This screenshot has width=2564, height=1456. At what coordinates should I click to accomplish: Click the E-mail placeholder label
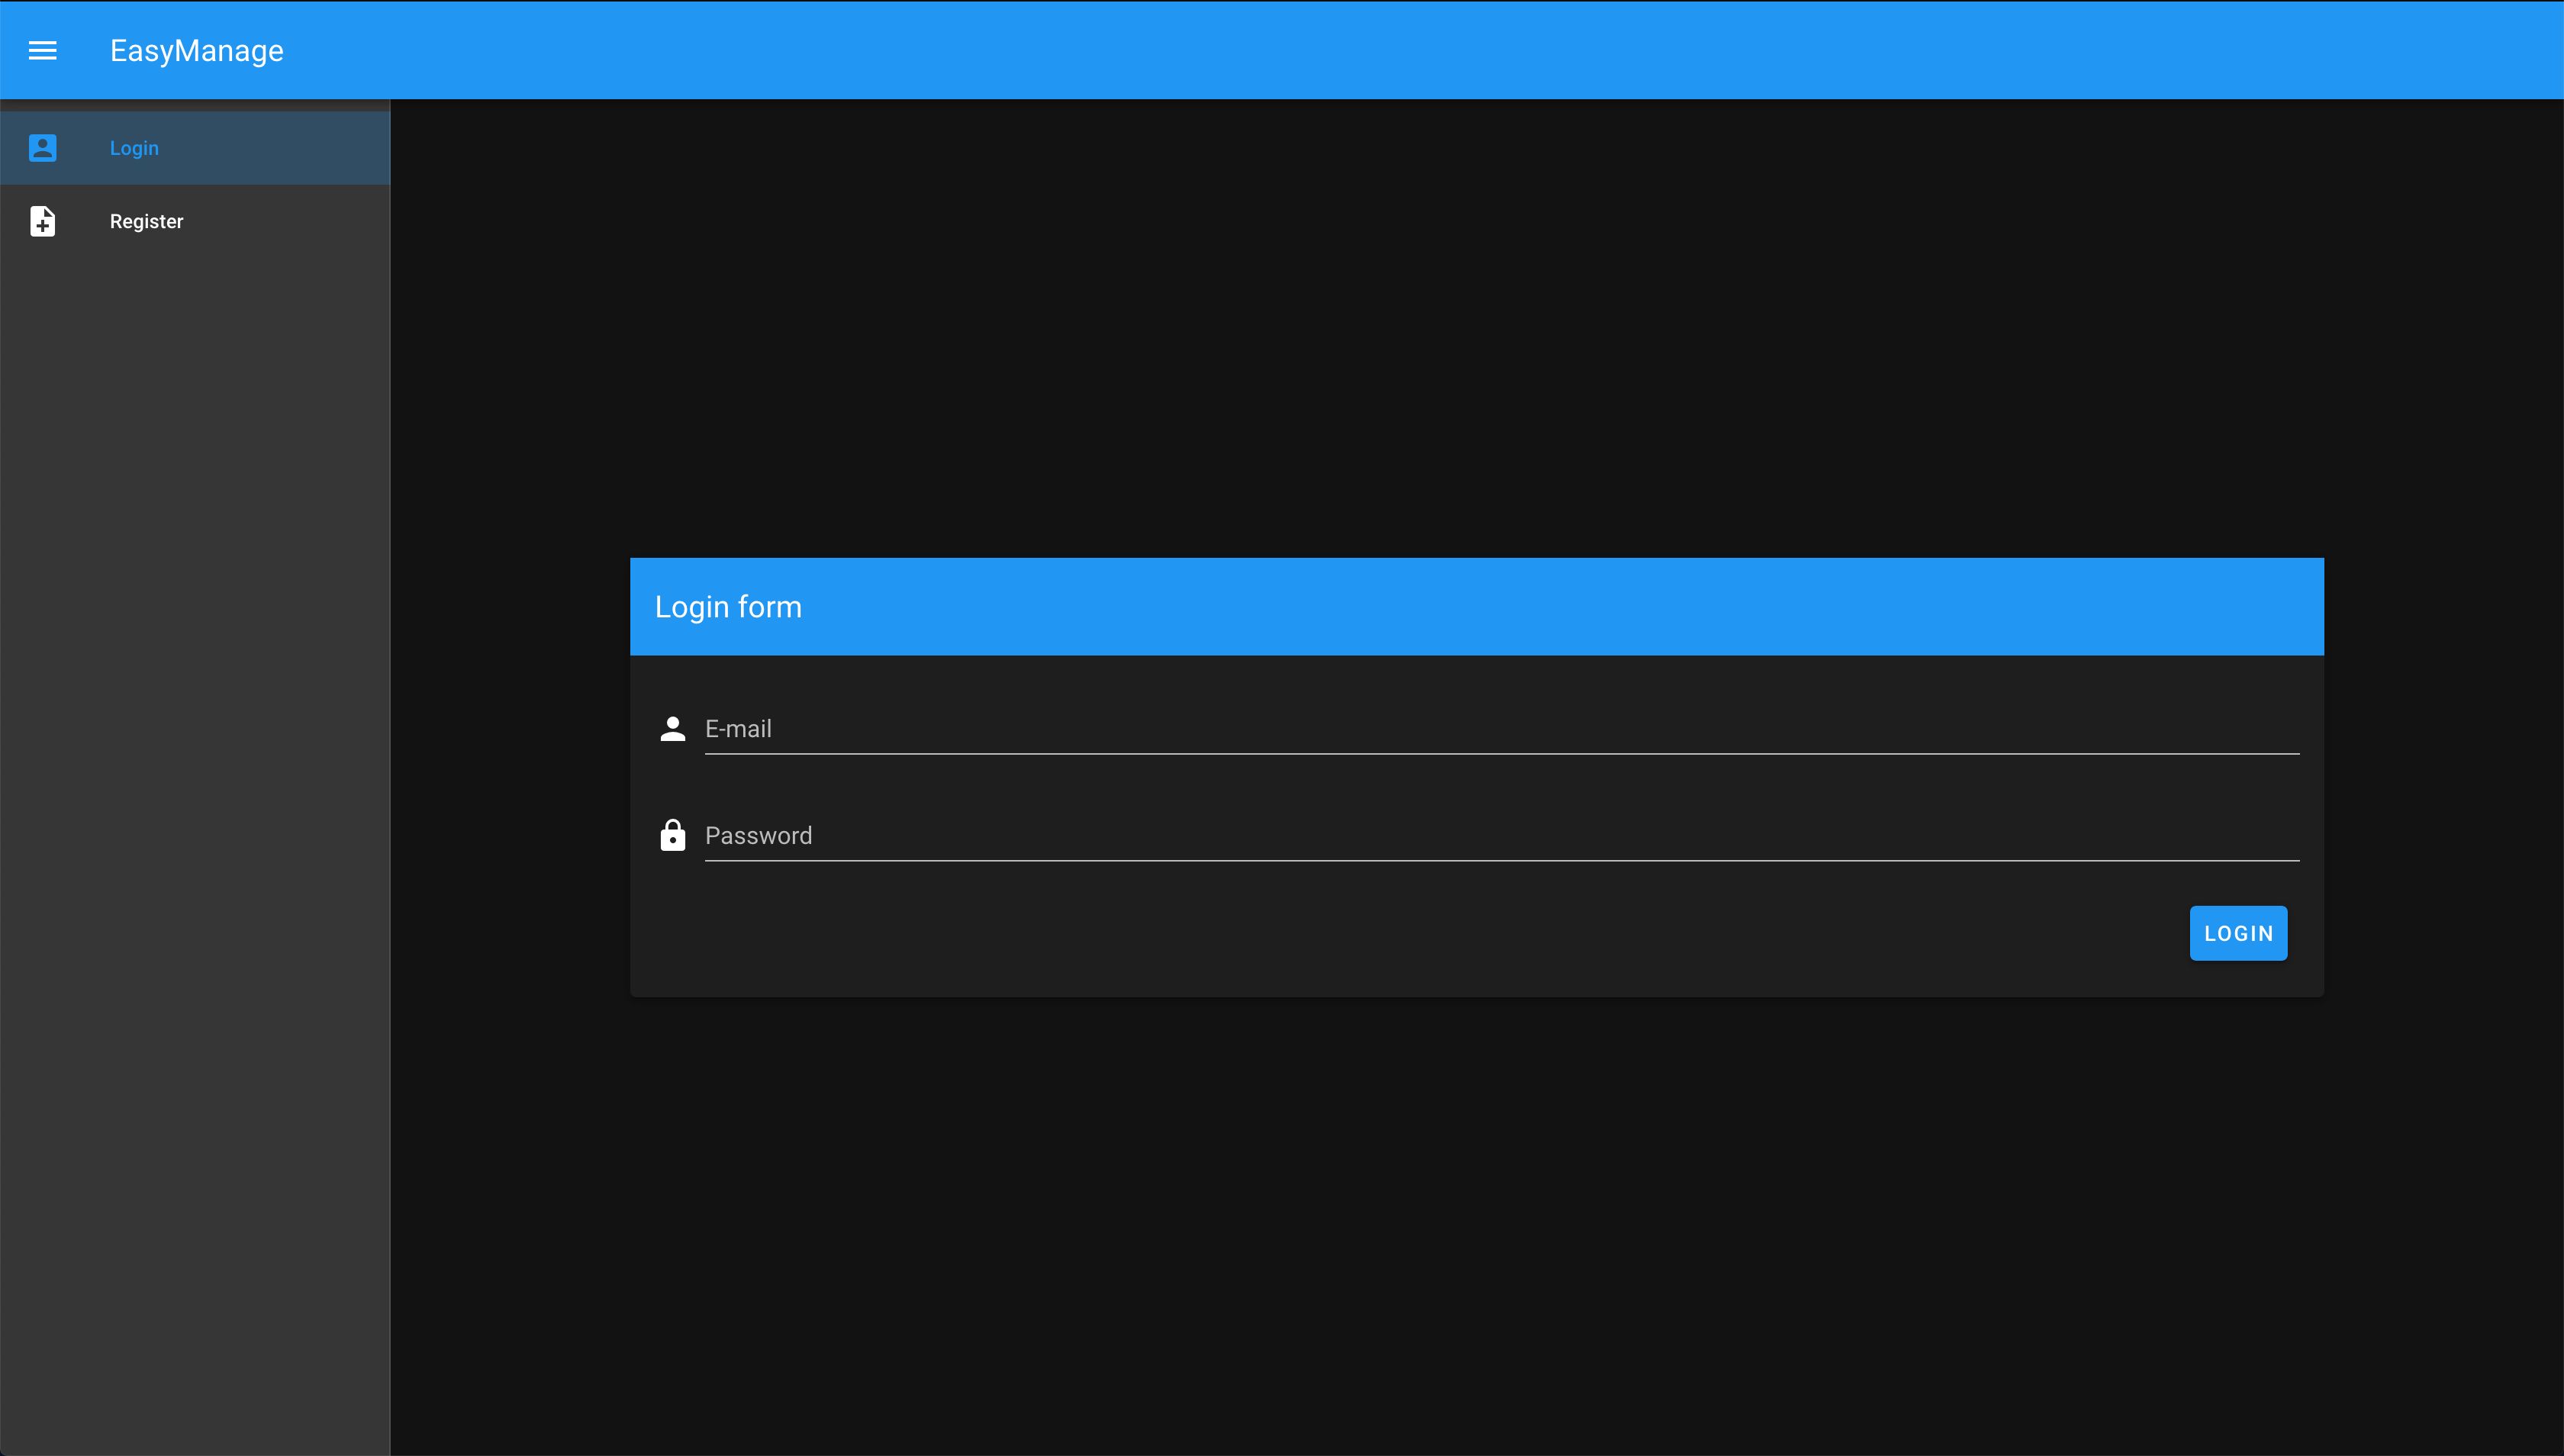point(738,729)
